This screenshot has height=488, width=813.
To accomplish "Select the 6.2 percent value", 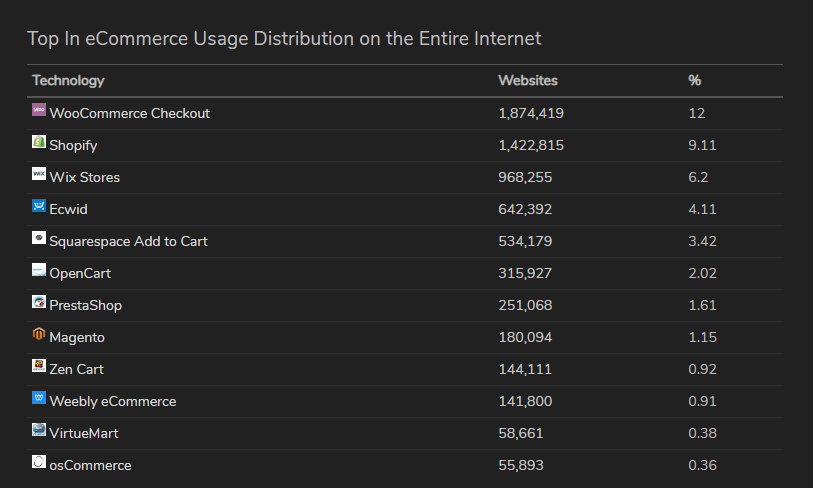I will 698,177.
